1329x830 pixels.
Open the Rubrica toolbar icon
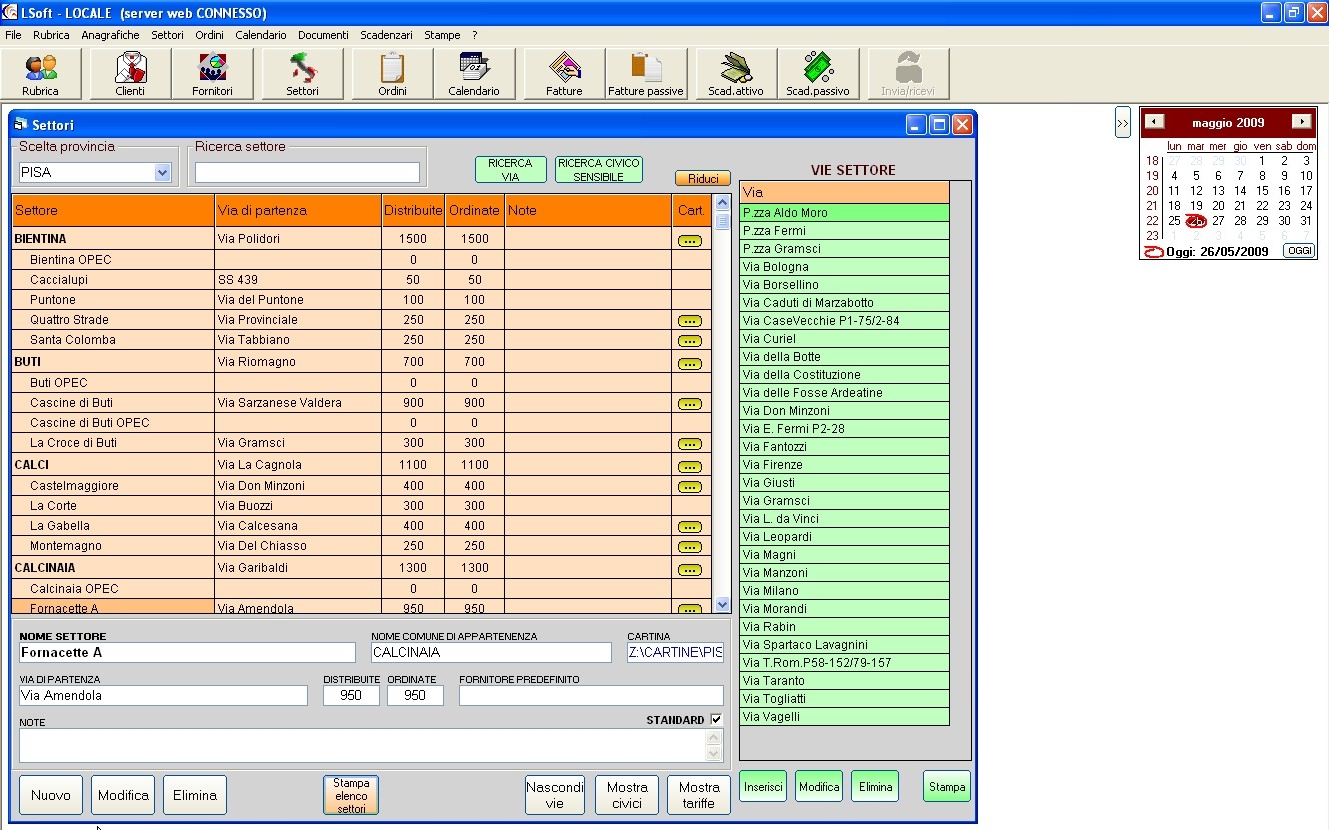[41, 74]
